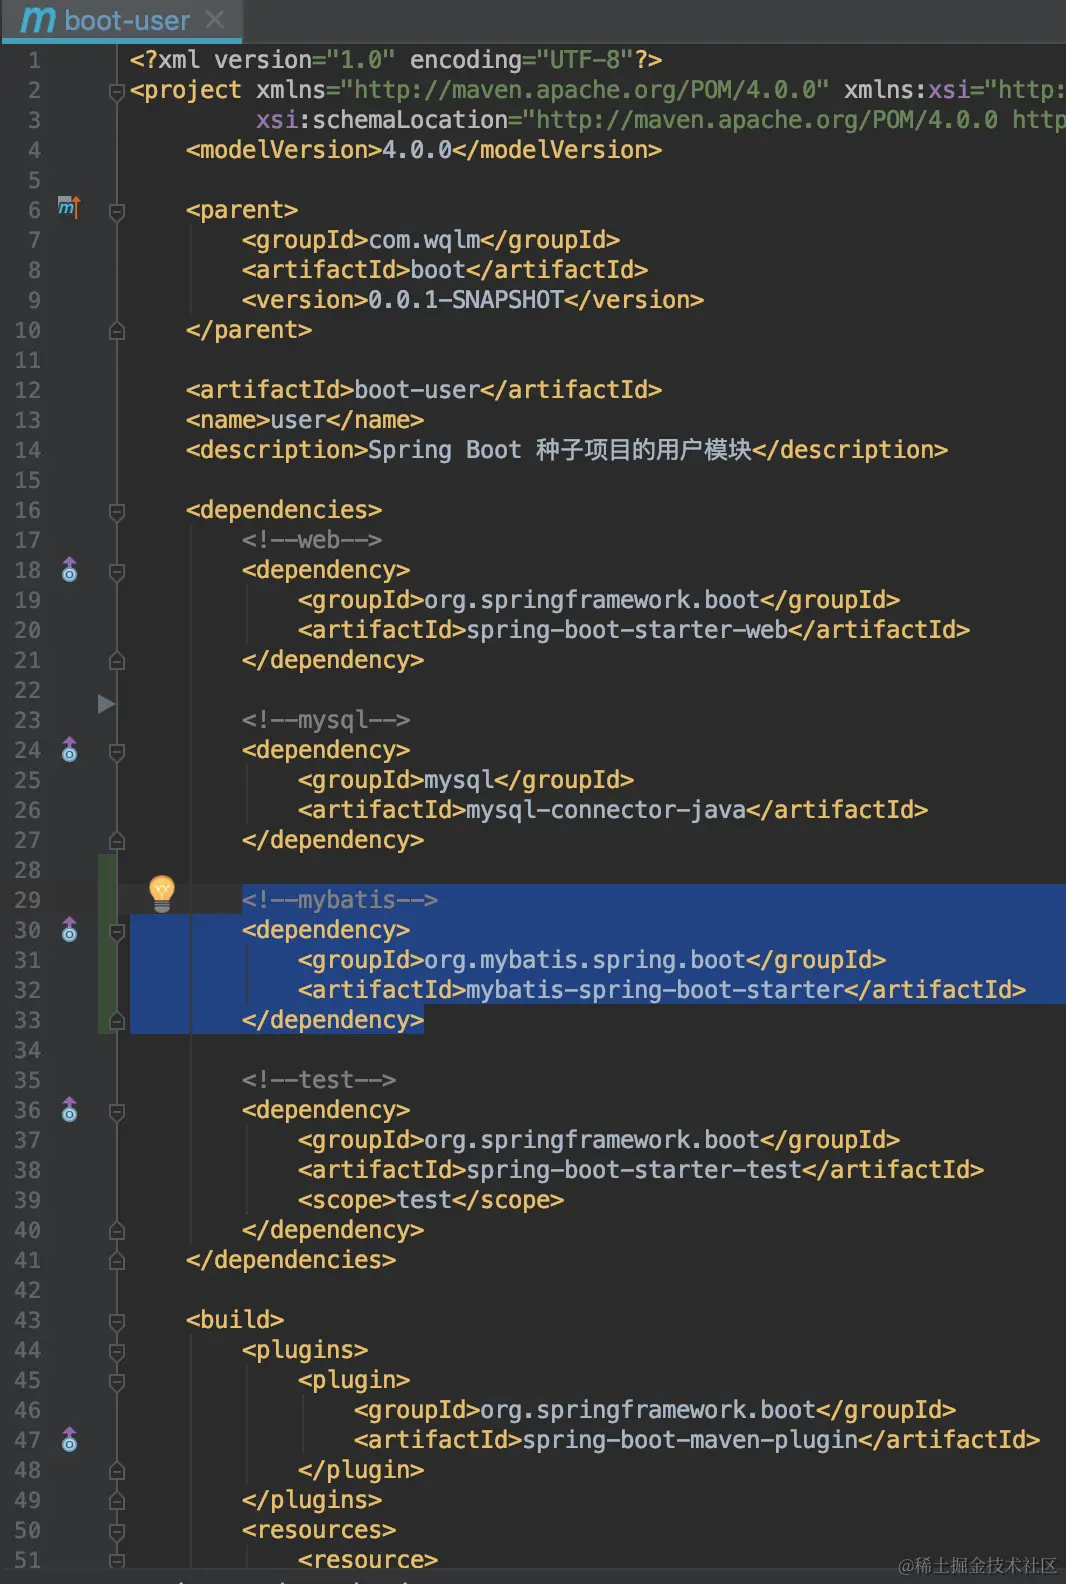Select the boot-user file tab

coord(121,20)
